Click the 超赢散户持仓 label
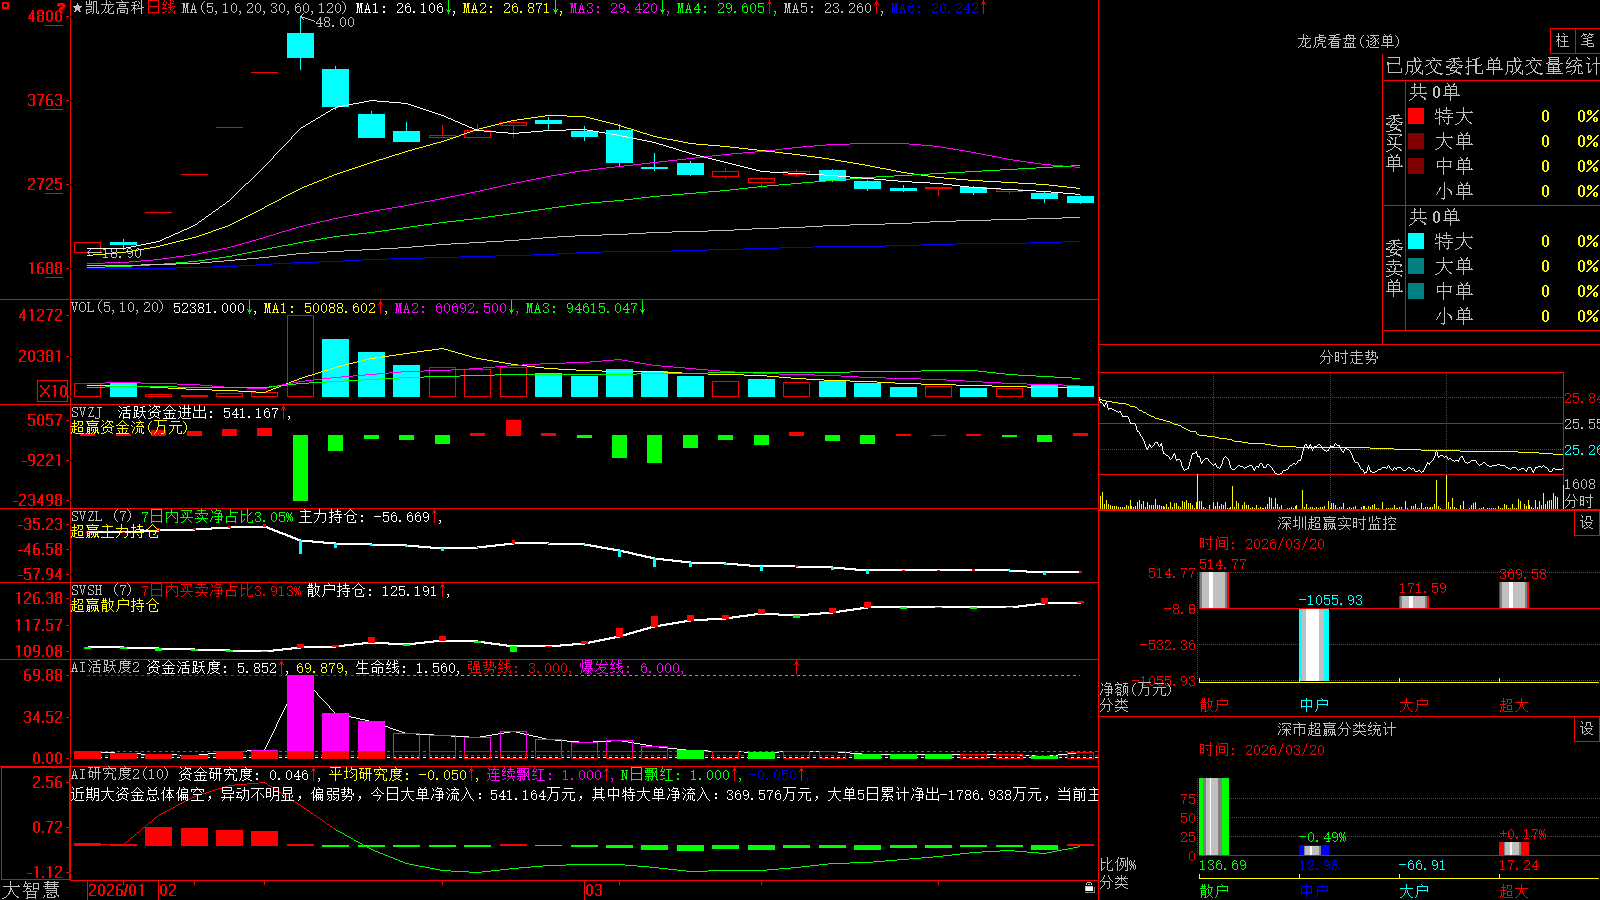 (115, 606)
